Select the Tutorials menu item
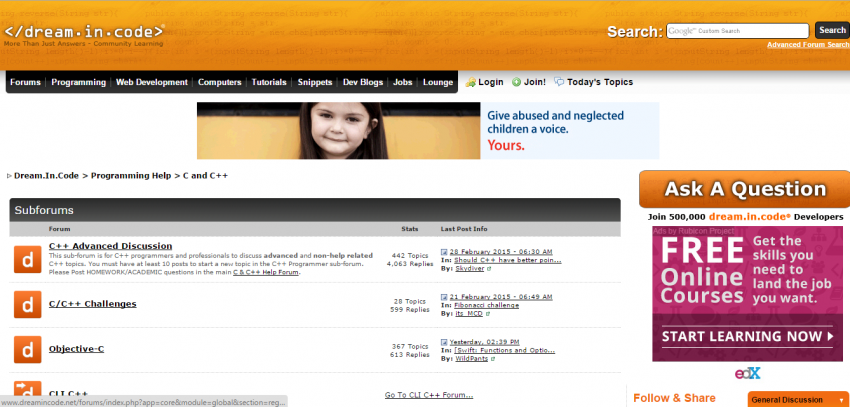Screen dimensions: 850x407 269,82
